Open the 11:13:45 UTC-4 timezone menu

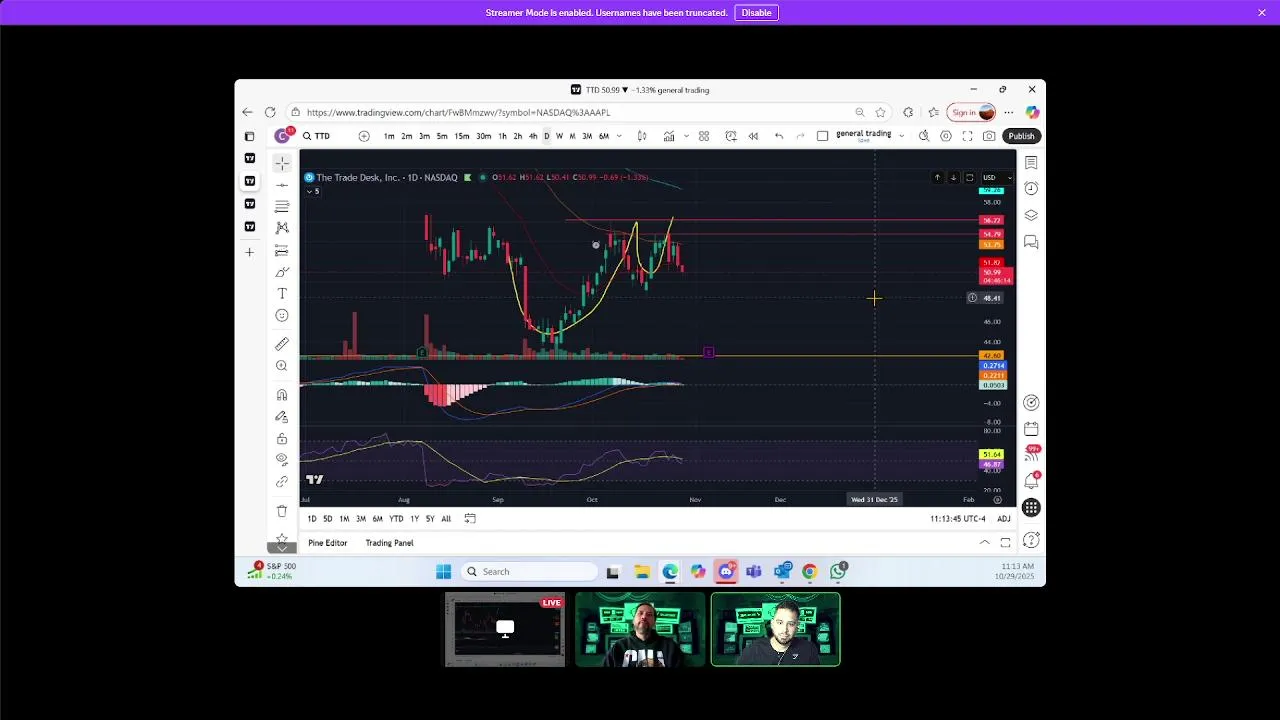click(958, 519)
